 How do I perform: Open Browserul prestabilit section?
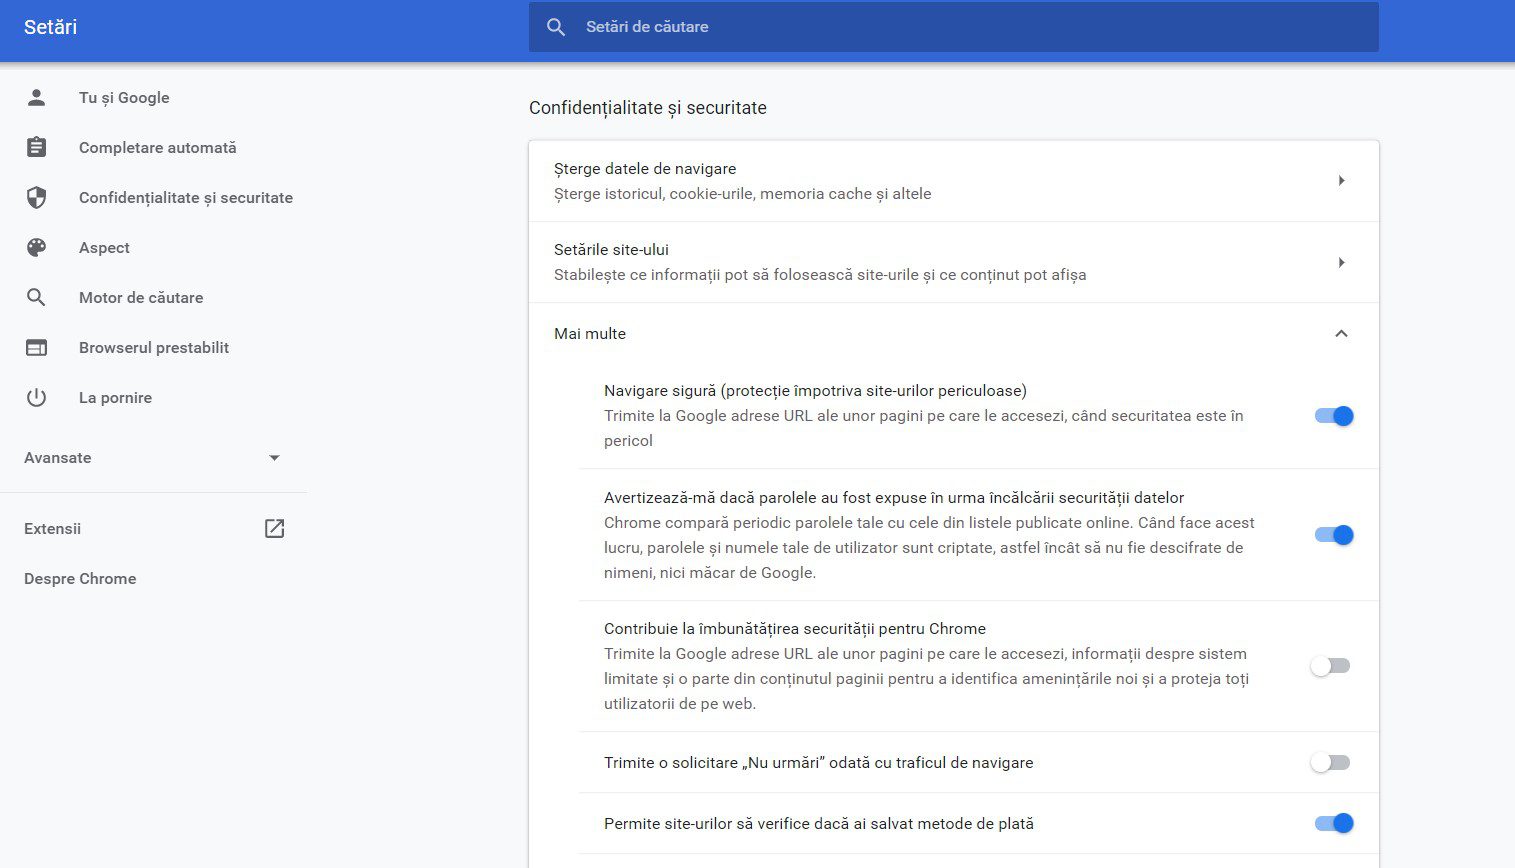pos(154,347)
